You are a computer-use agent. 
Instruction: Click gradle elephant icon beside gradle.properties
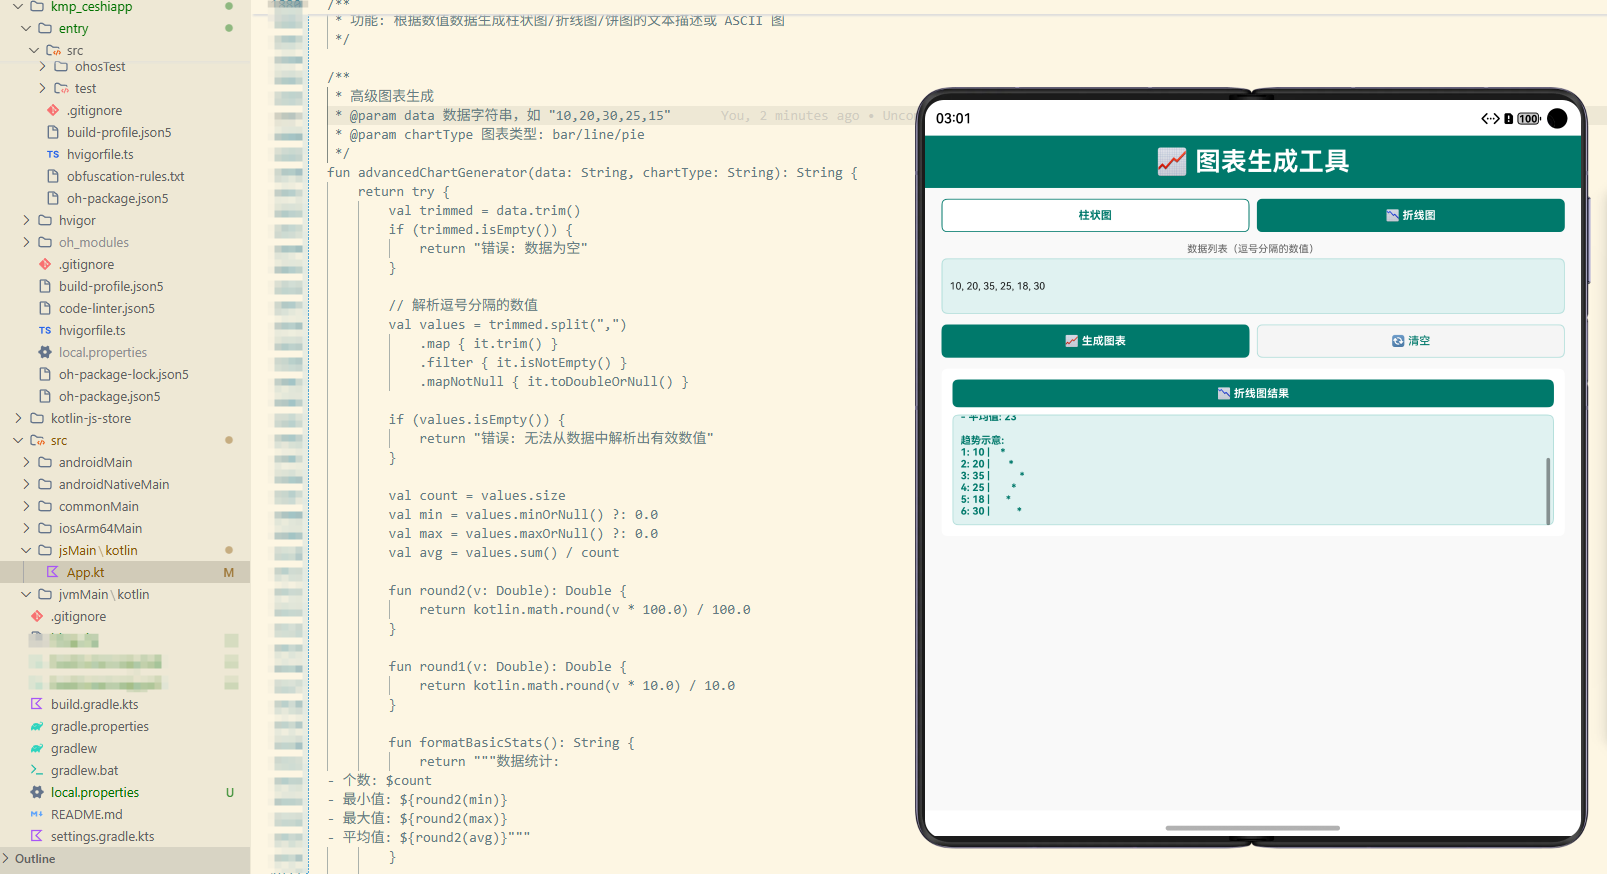(37, 727)
